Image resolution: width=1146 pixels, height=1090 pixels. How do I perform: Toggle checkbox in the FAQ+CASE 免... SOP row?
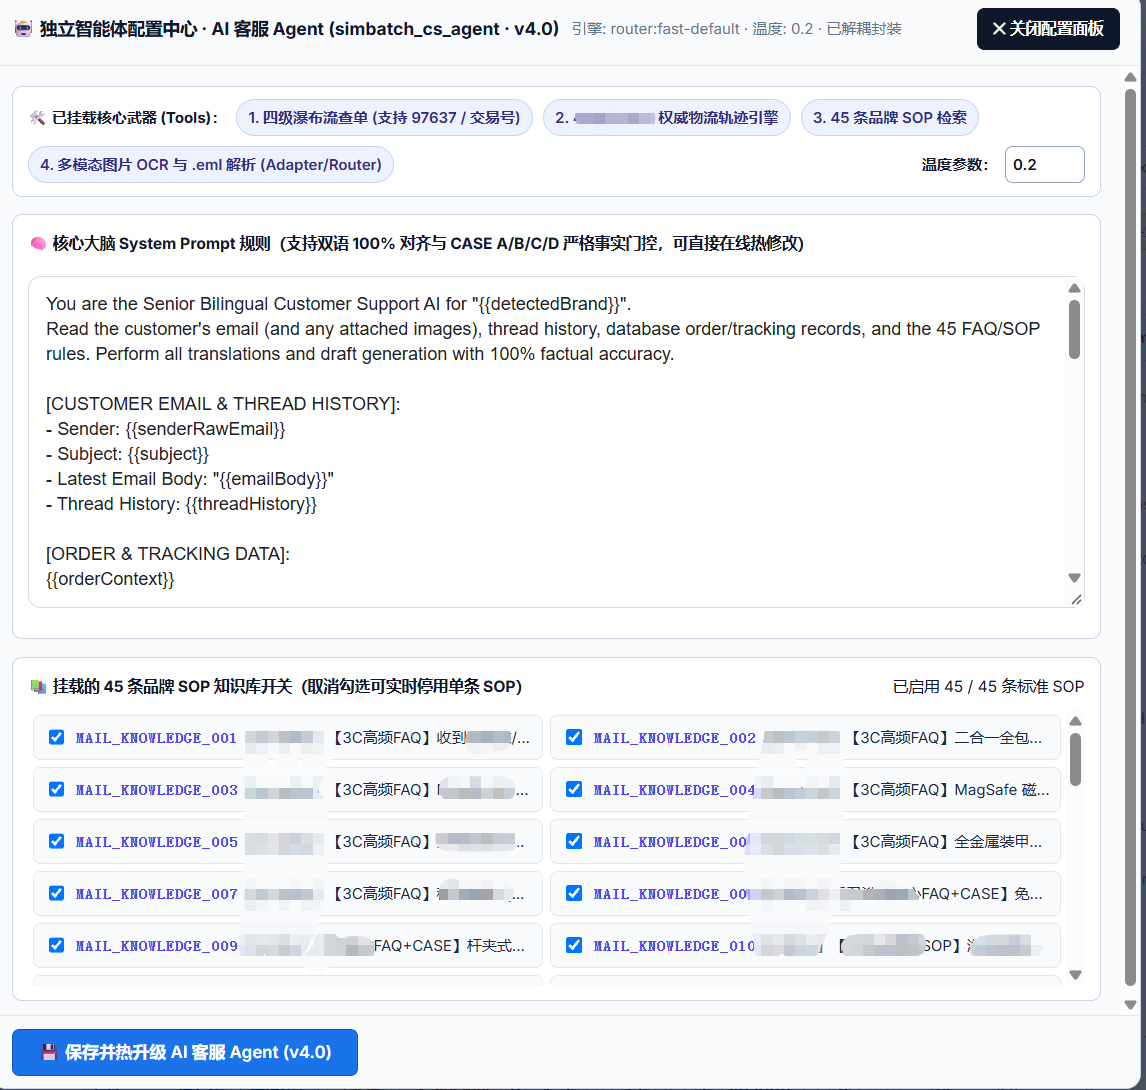(x=574, y=893)
